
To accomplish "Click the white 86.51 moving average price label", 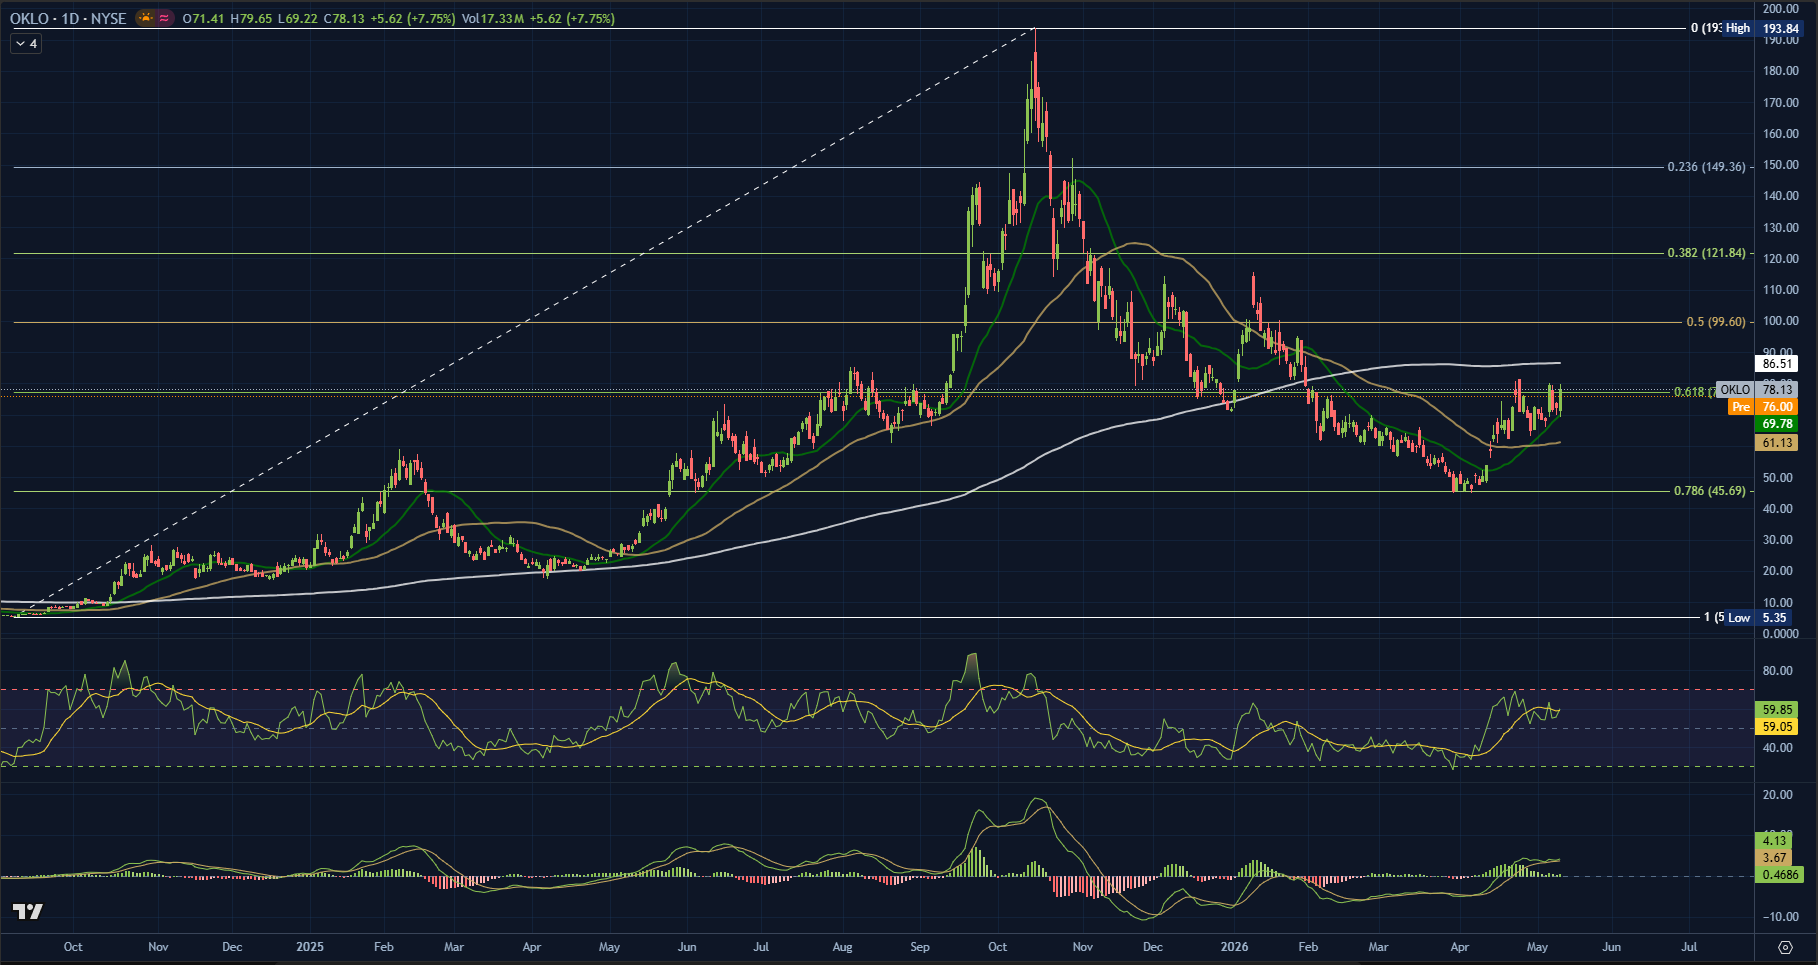I will click(x=1777, y=364).
